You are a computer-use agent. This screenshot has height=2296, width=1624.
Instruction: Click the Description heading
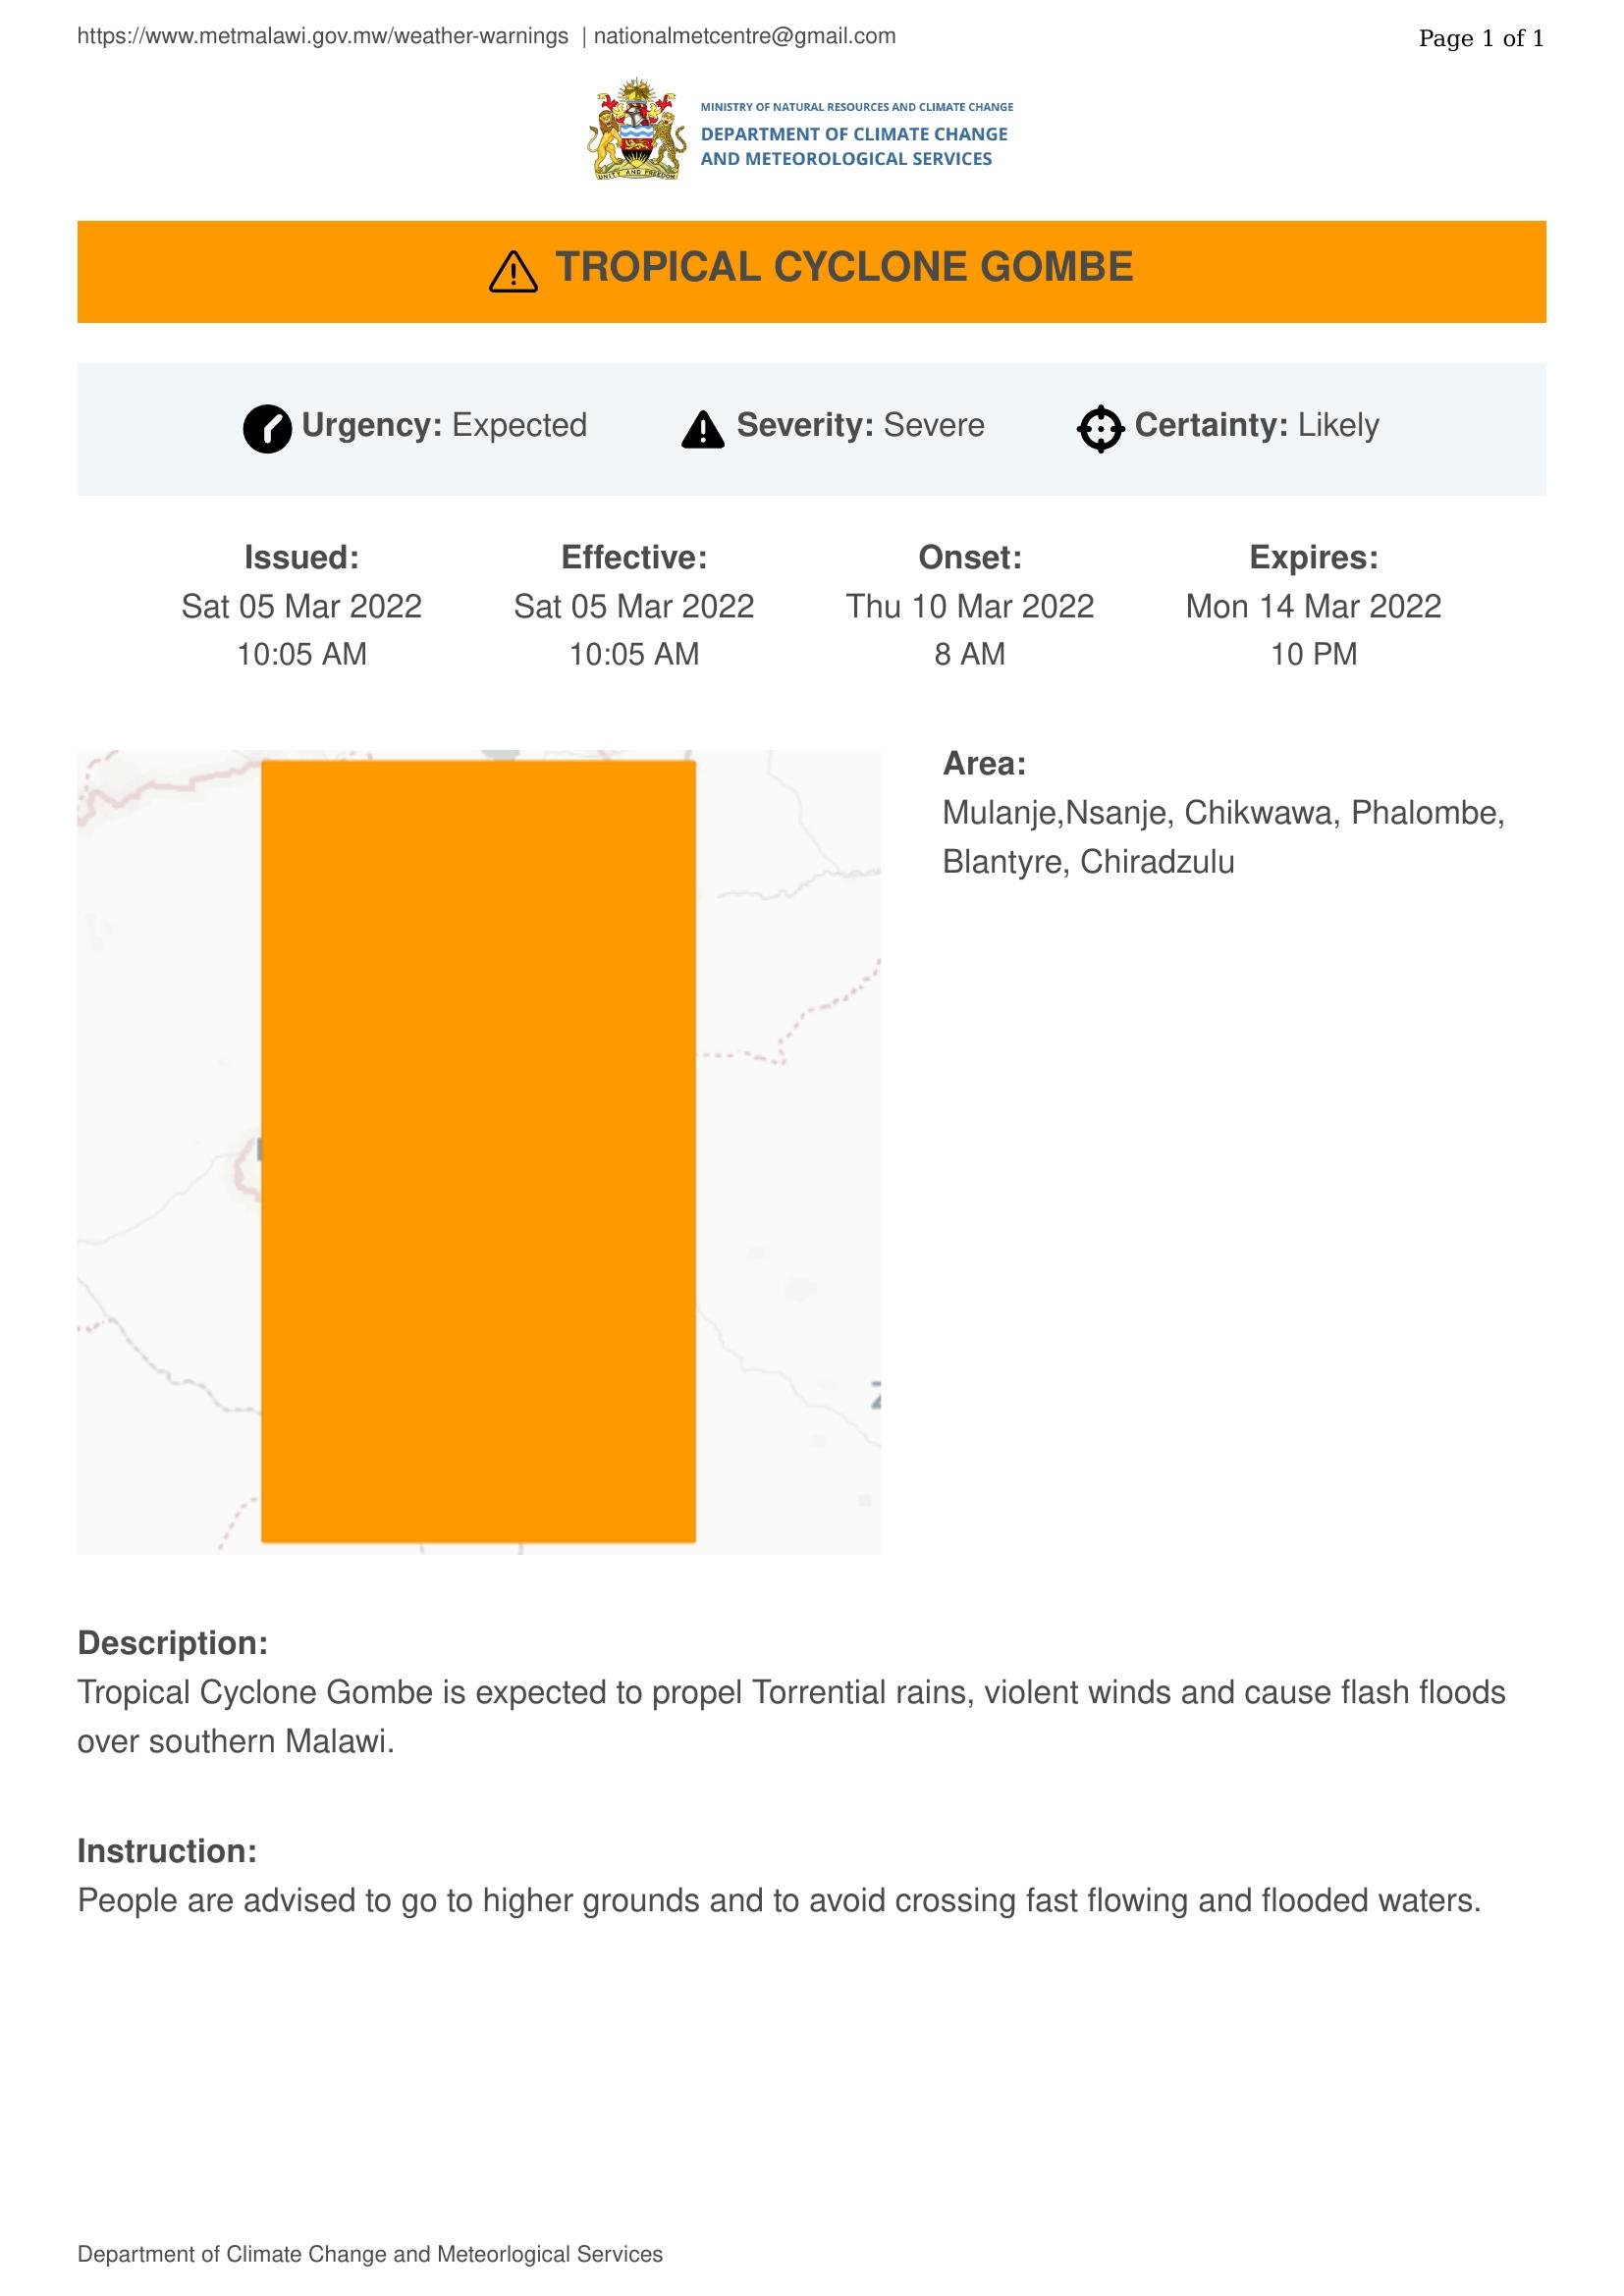point(173,1643)
